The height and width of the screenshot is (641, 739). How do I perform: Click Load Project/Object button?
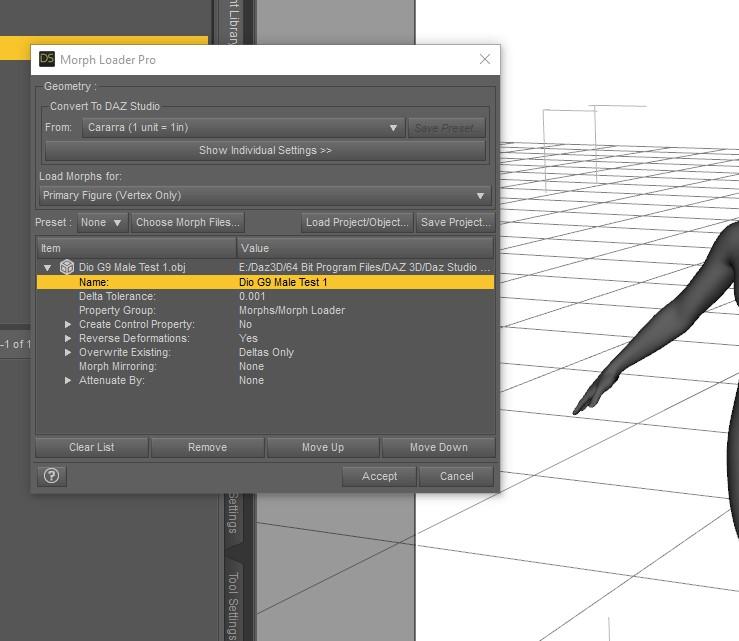357,222
